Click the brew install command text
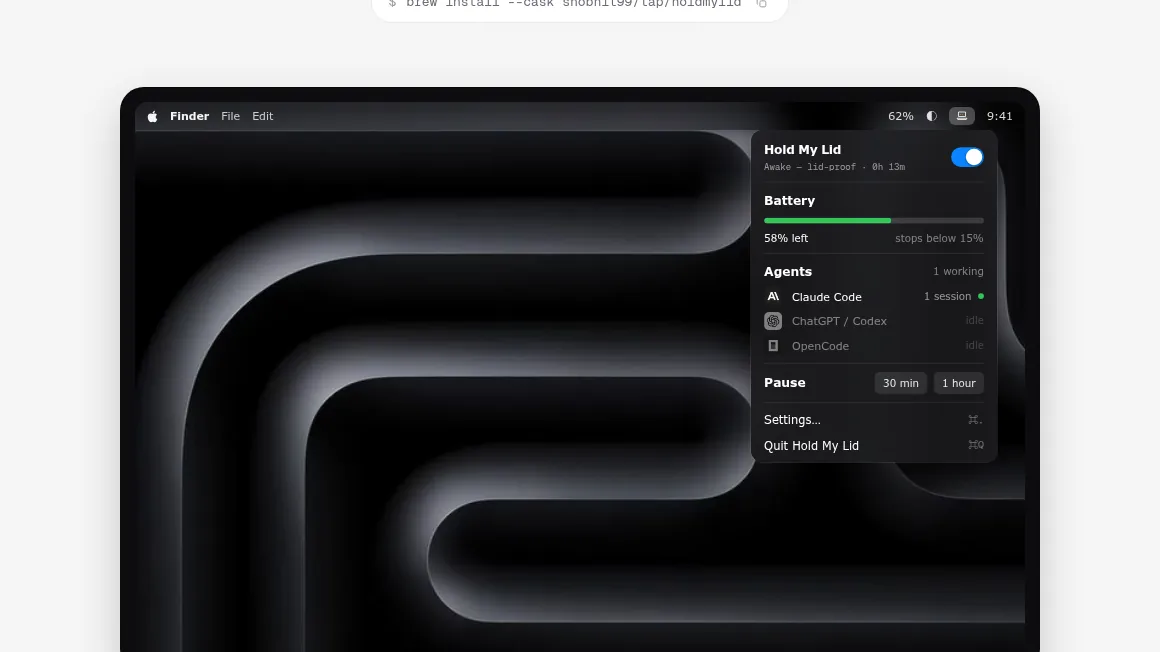Viewport: 1160px width, 652px height. [x=573, y=4]
